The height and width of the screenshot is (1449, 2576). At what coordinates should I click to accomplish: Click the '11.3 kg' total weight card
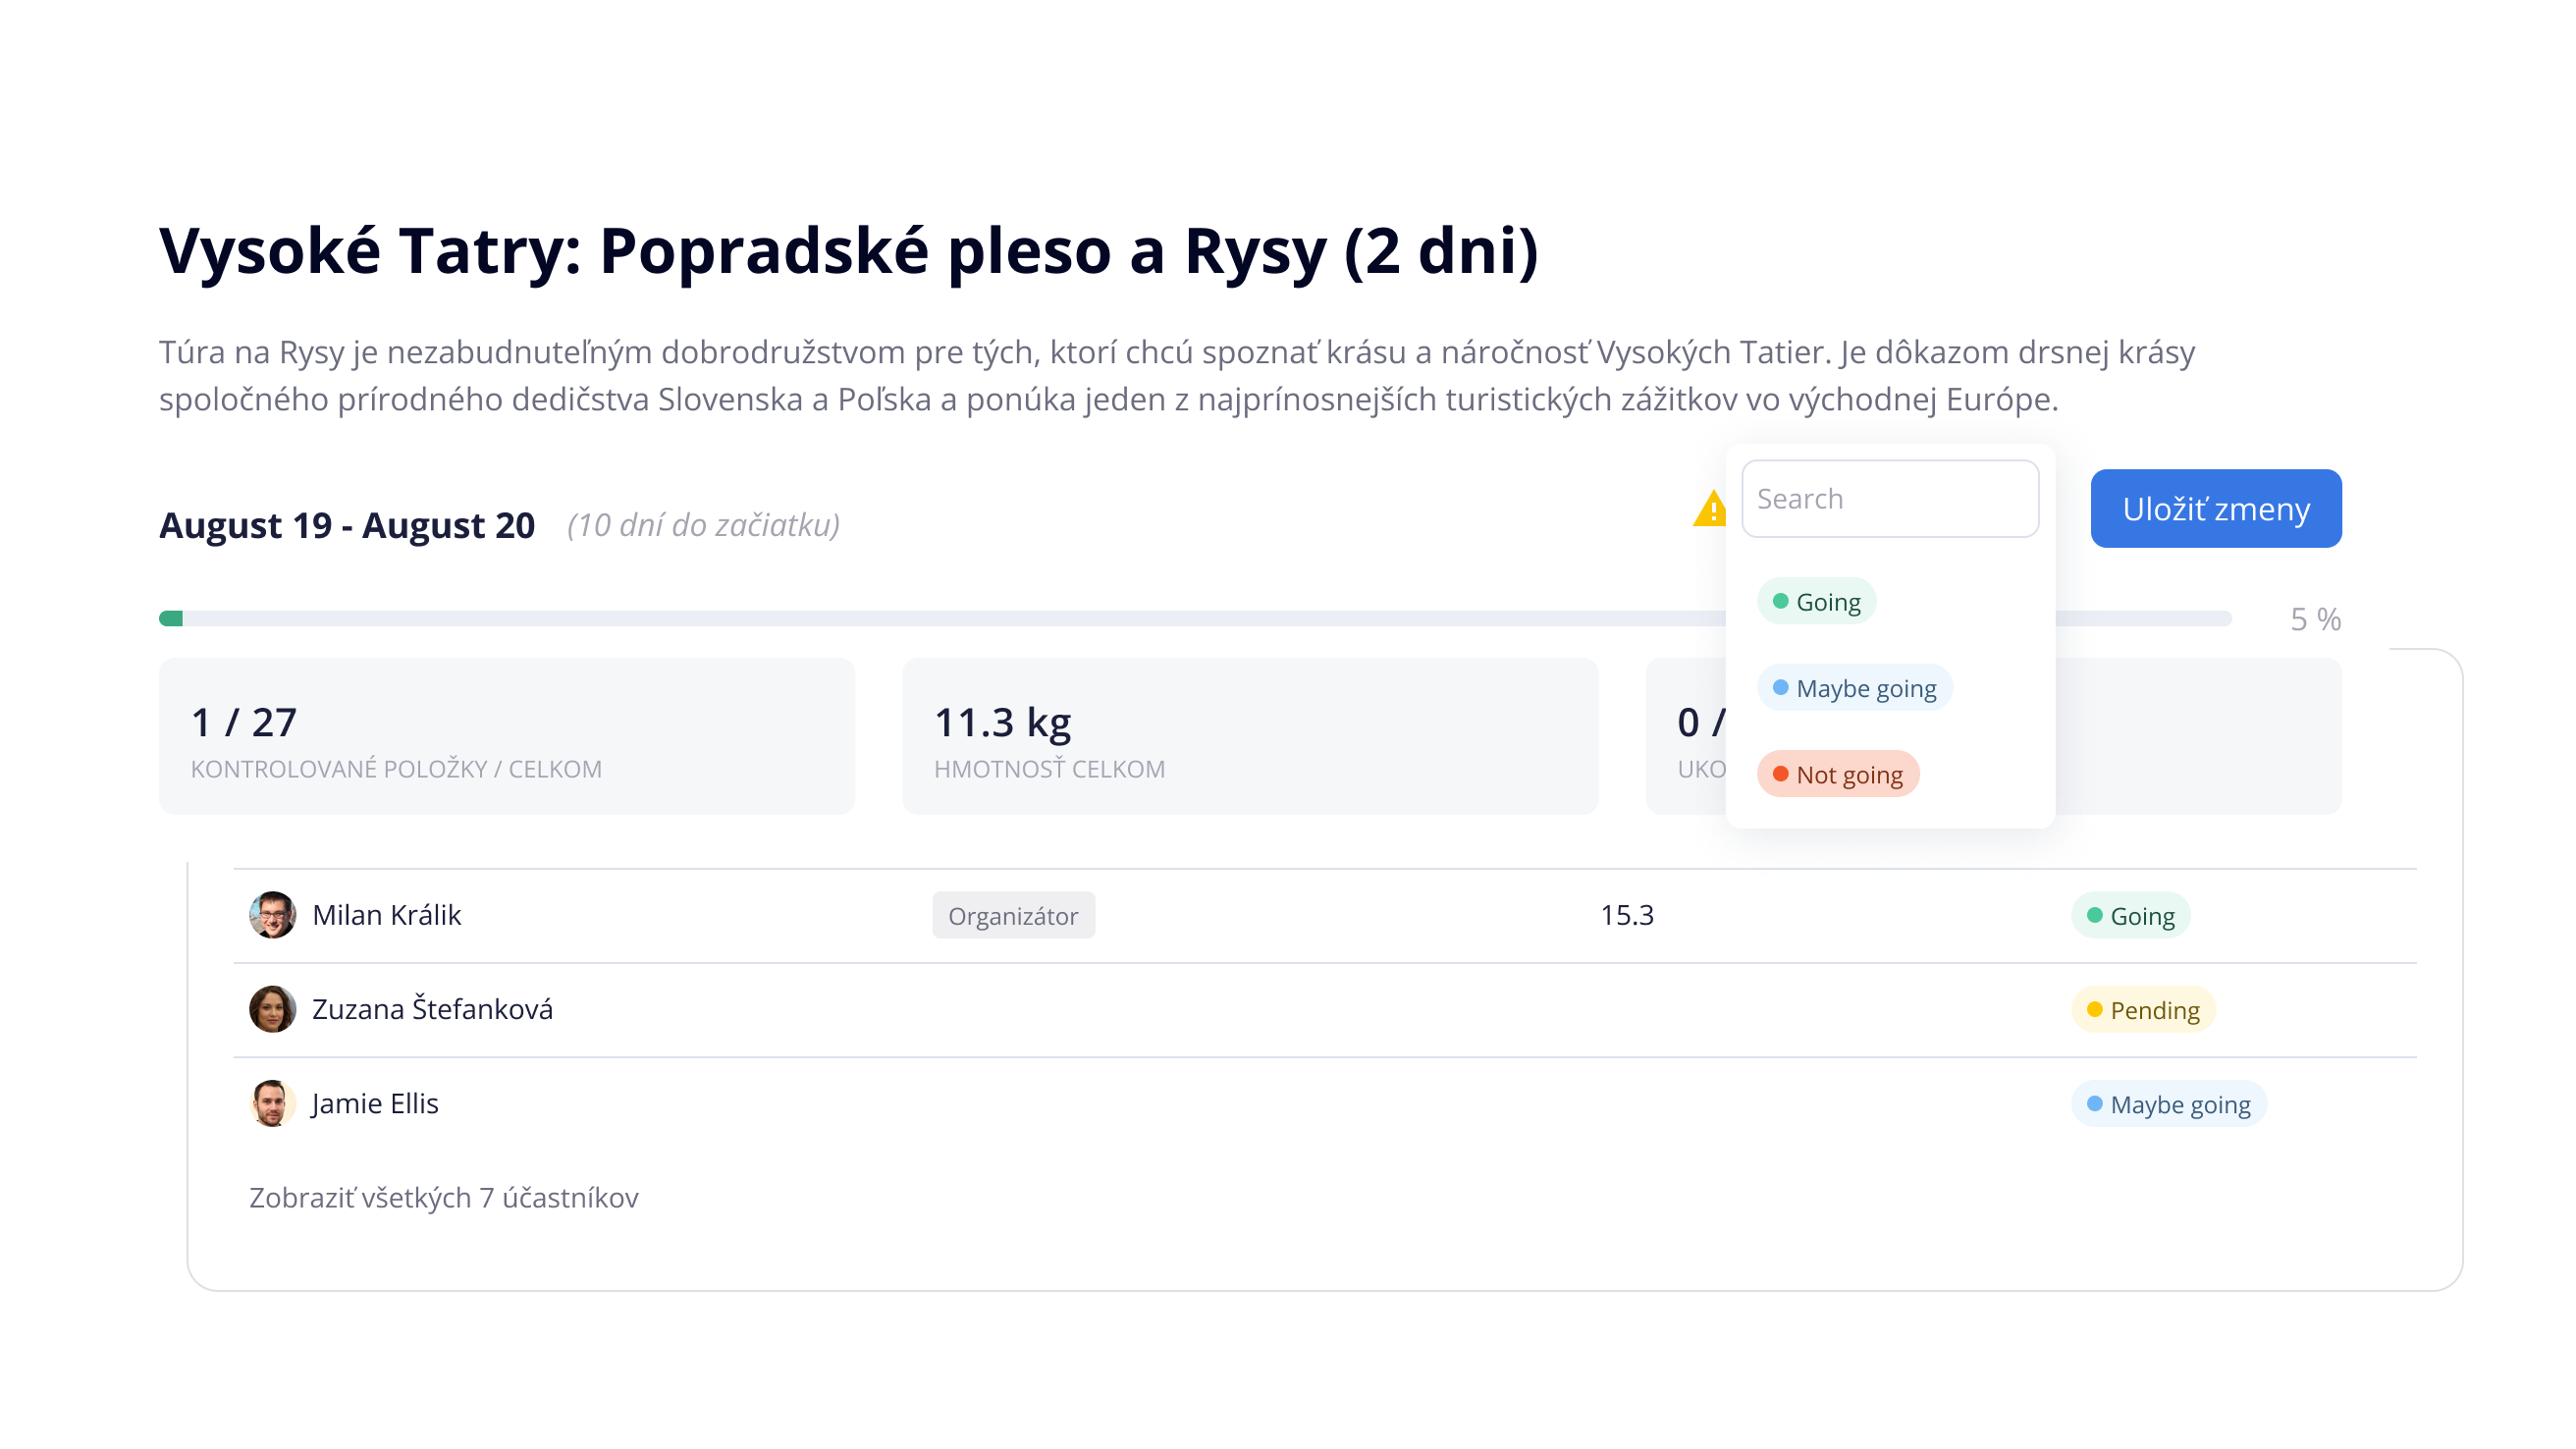coord(1249,736)
